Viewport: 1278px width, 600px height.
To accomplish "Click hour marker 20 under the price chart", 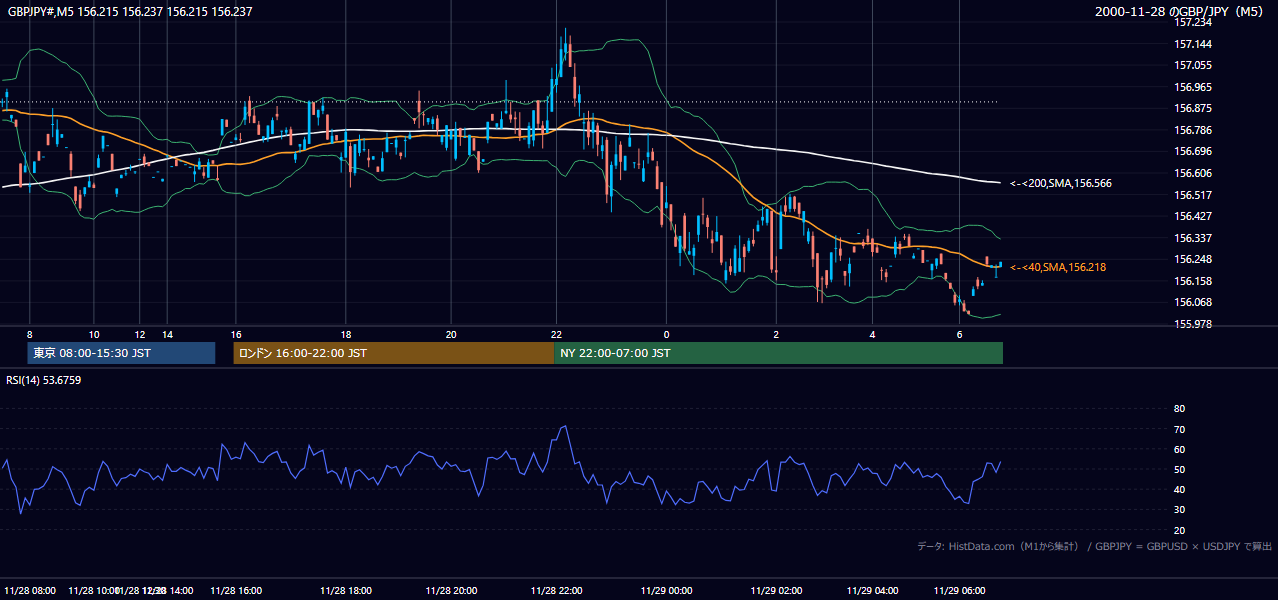I will [x=451, y=335].
